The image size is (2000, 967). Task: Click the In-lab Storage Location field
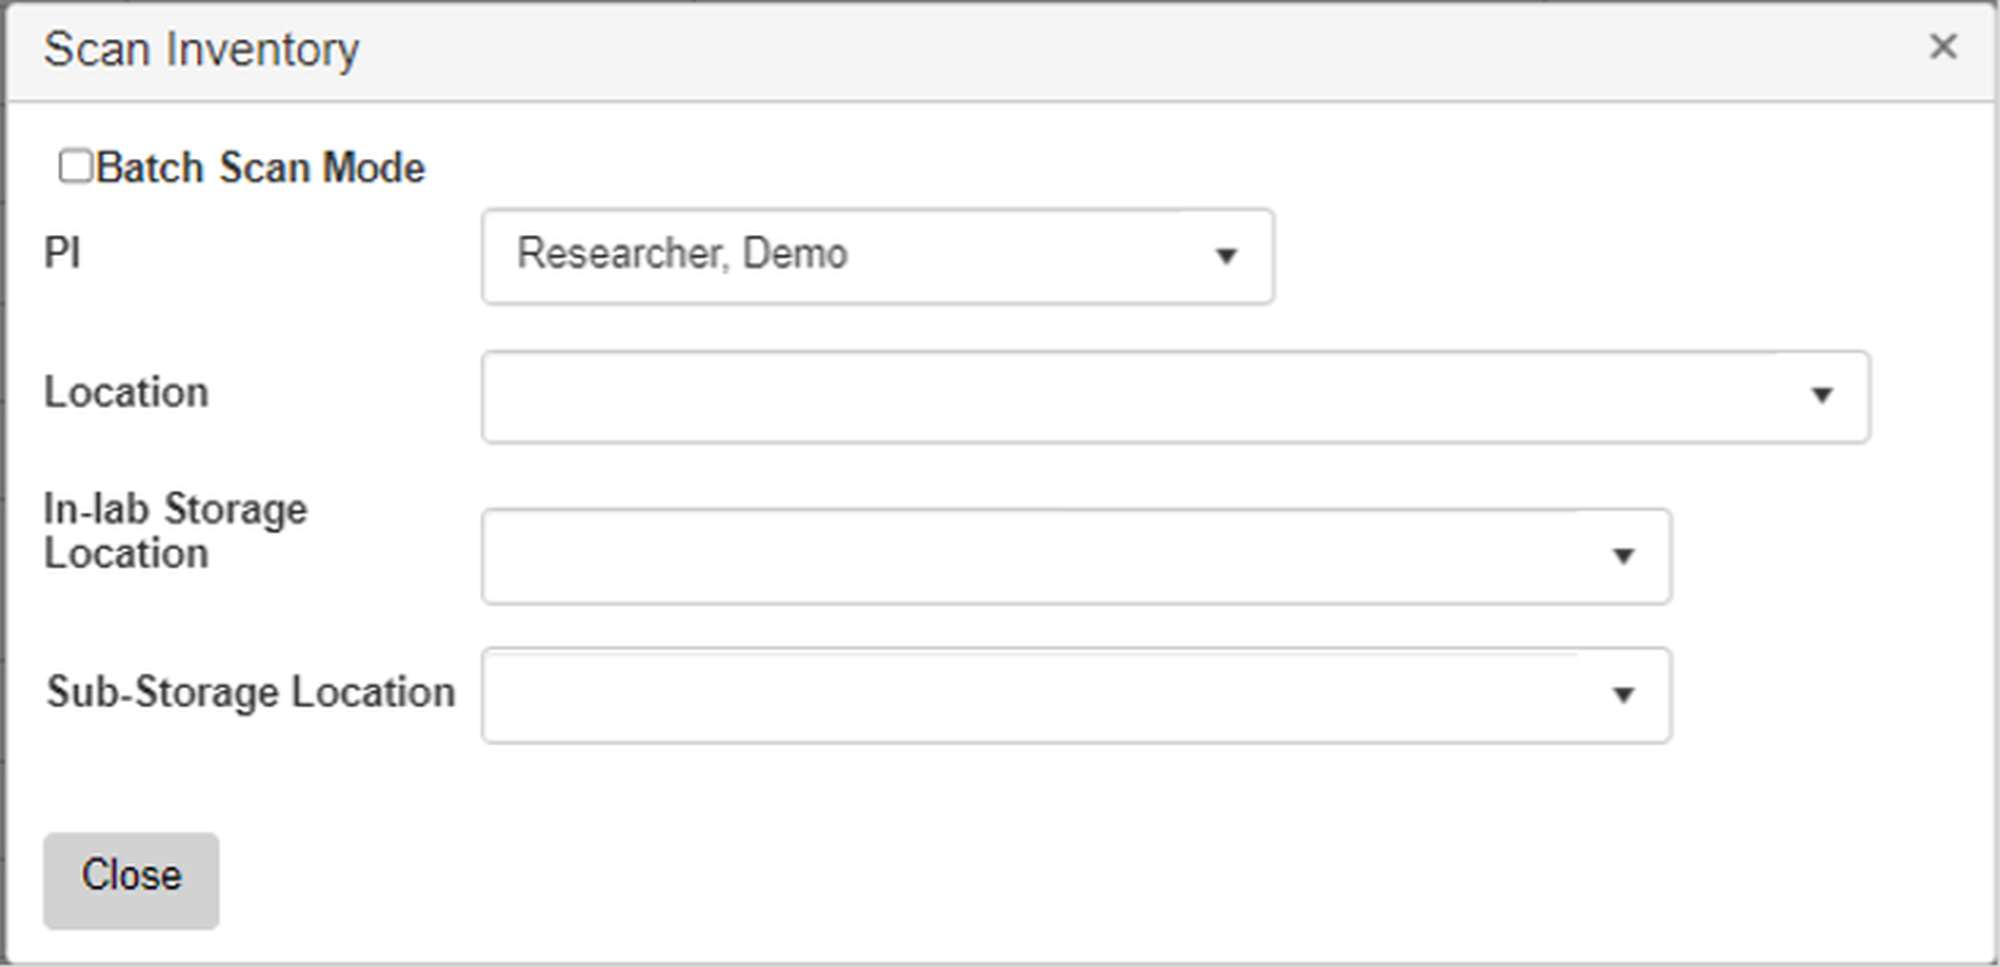pos(1000,556)
